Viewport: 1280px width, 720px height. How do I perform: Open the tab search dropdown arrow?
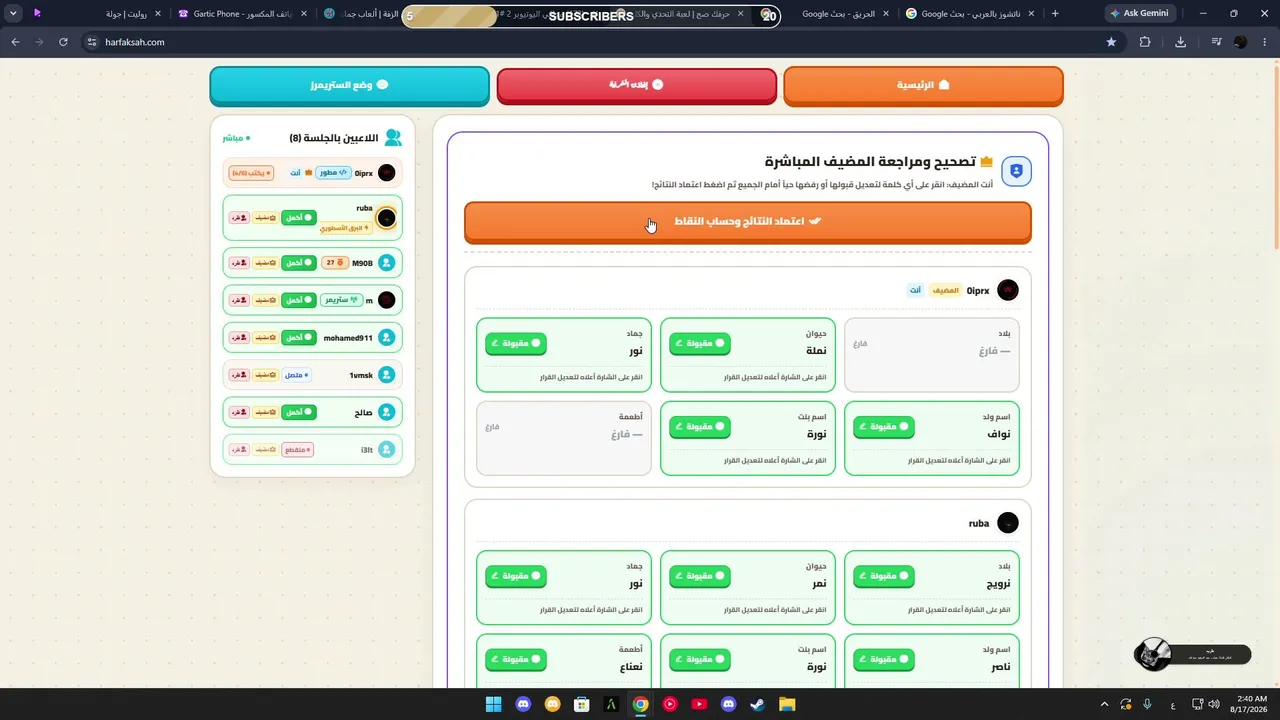point(13,14)
